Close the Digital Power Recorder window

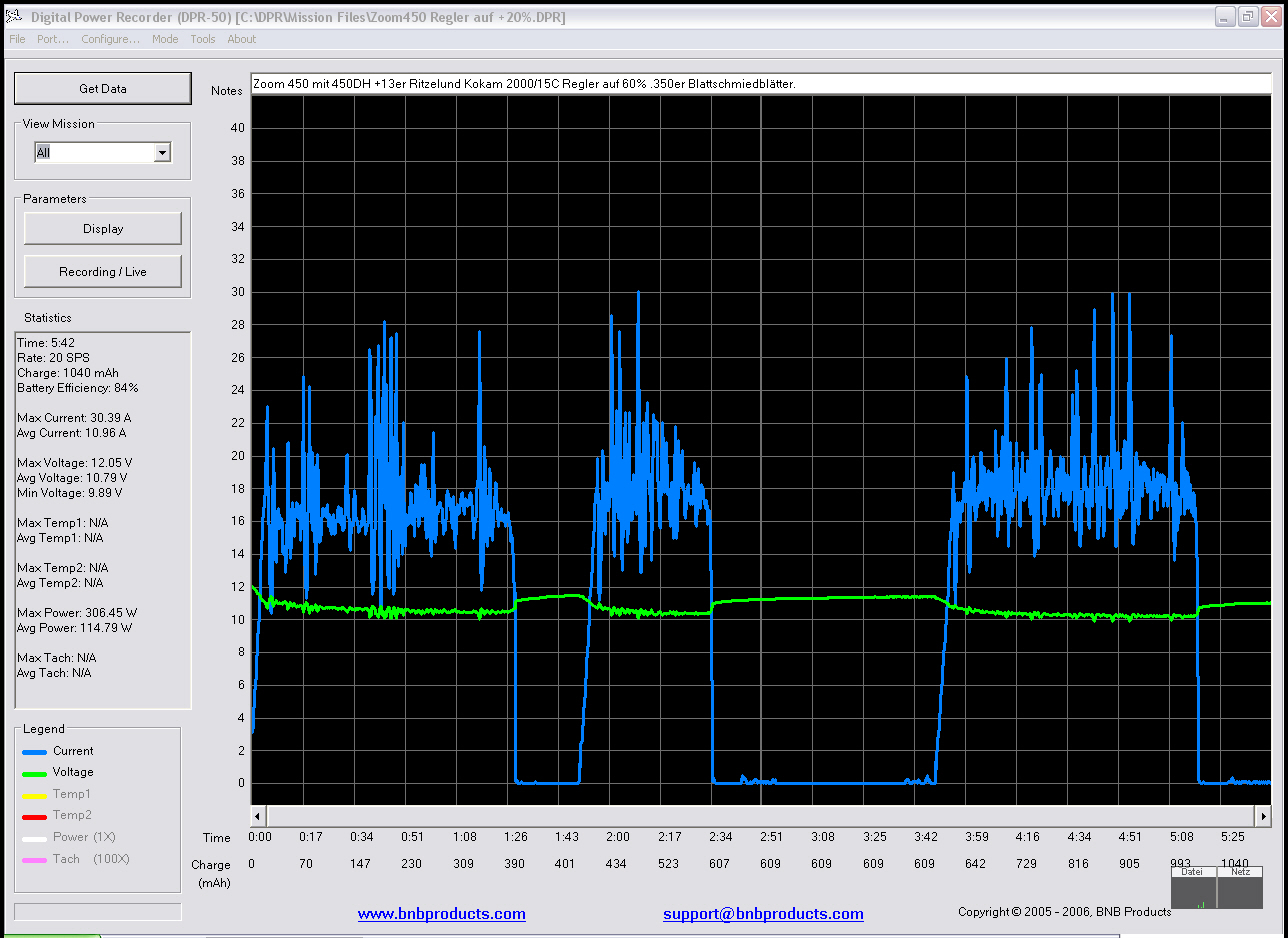click(x=1271, y=17)
